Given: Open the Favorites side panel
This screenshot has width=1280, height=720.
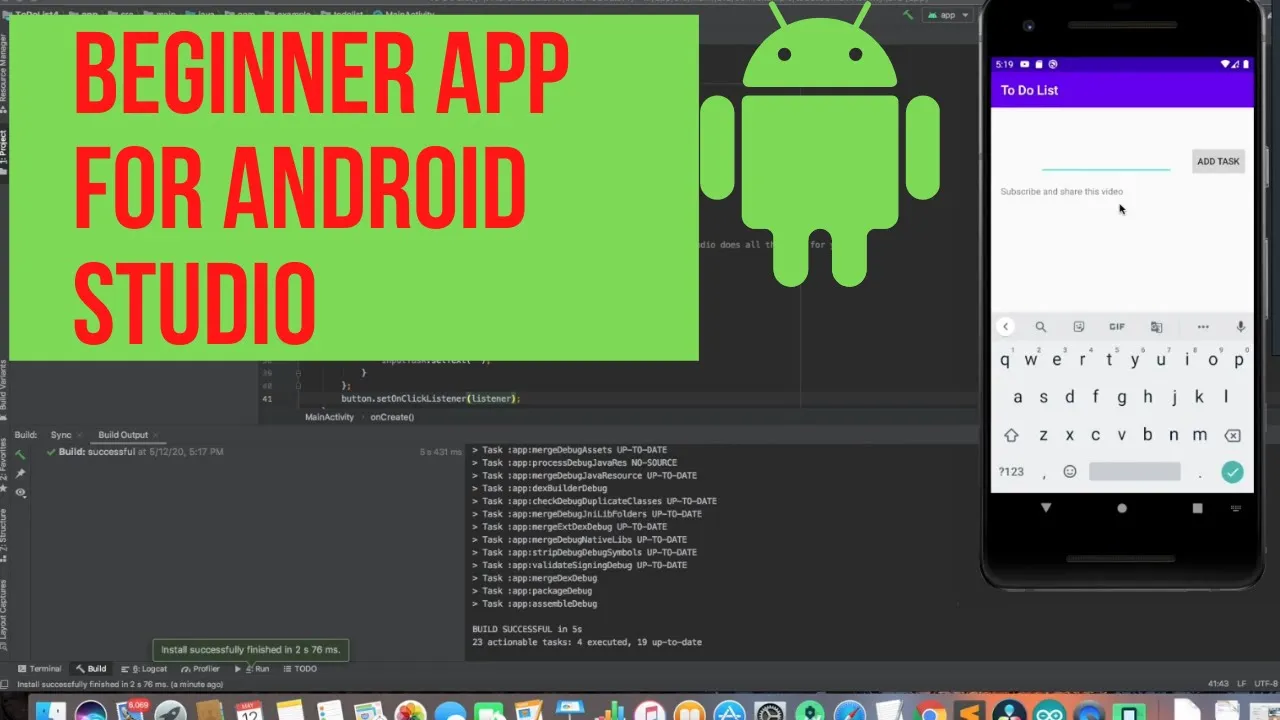Looking at the screenshot, I should [4, 466].
